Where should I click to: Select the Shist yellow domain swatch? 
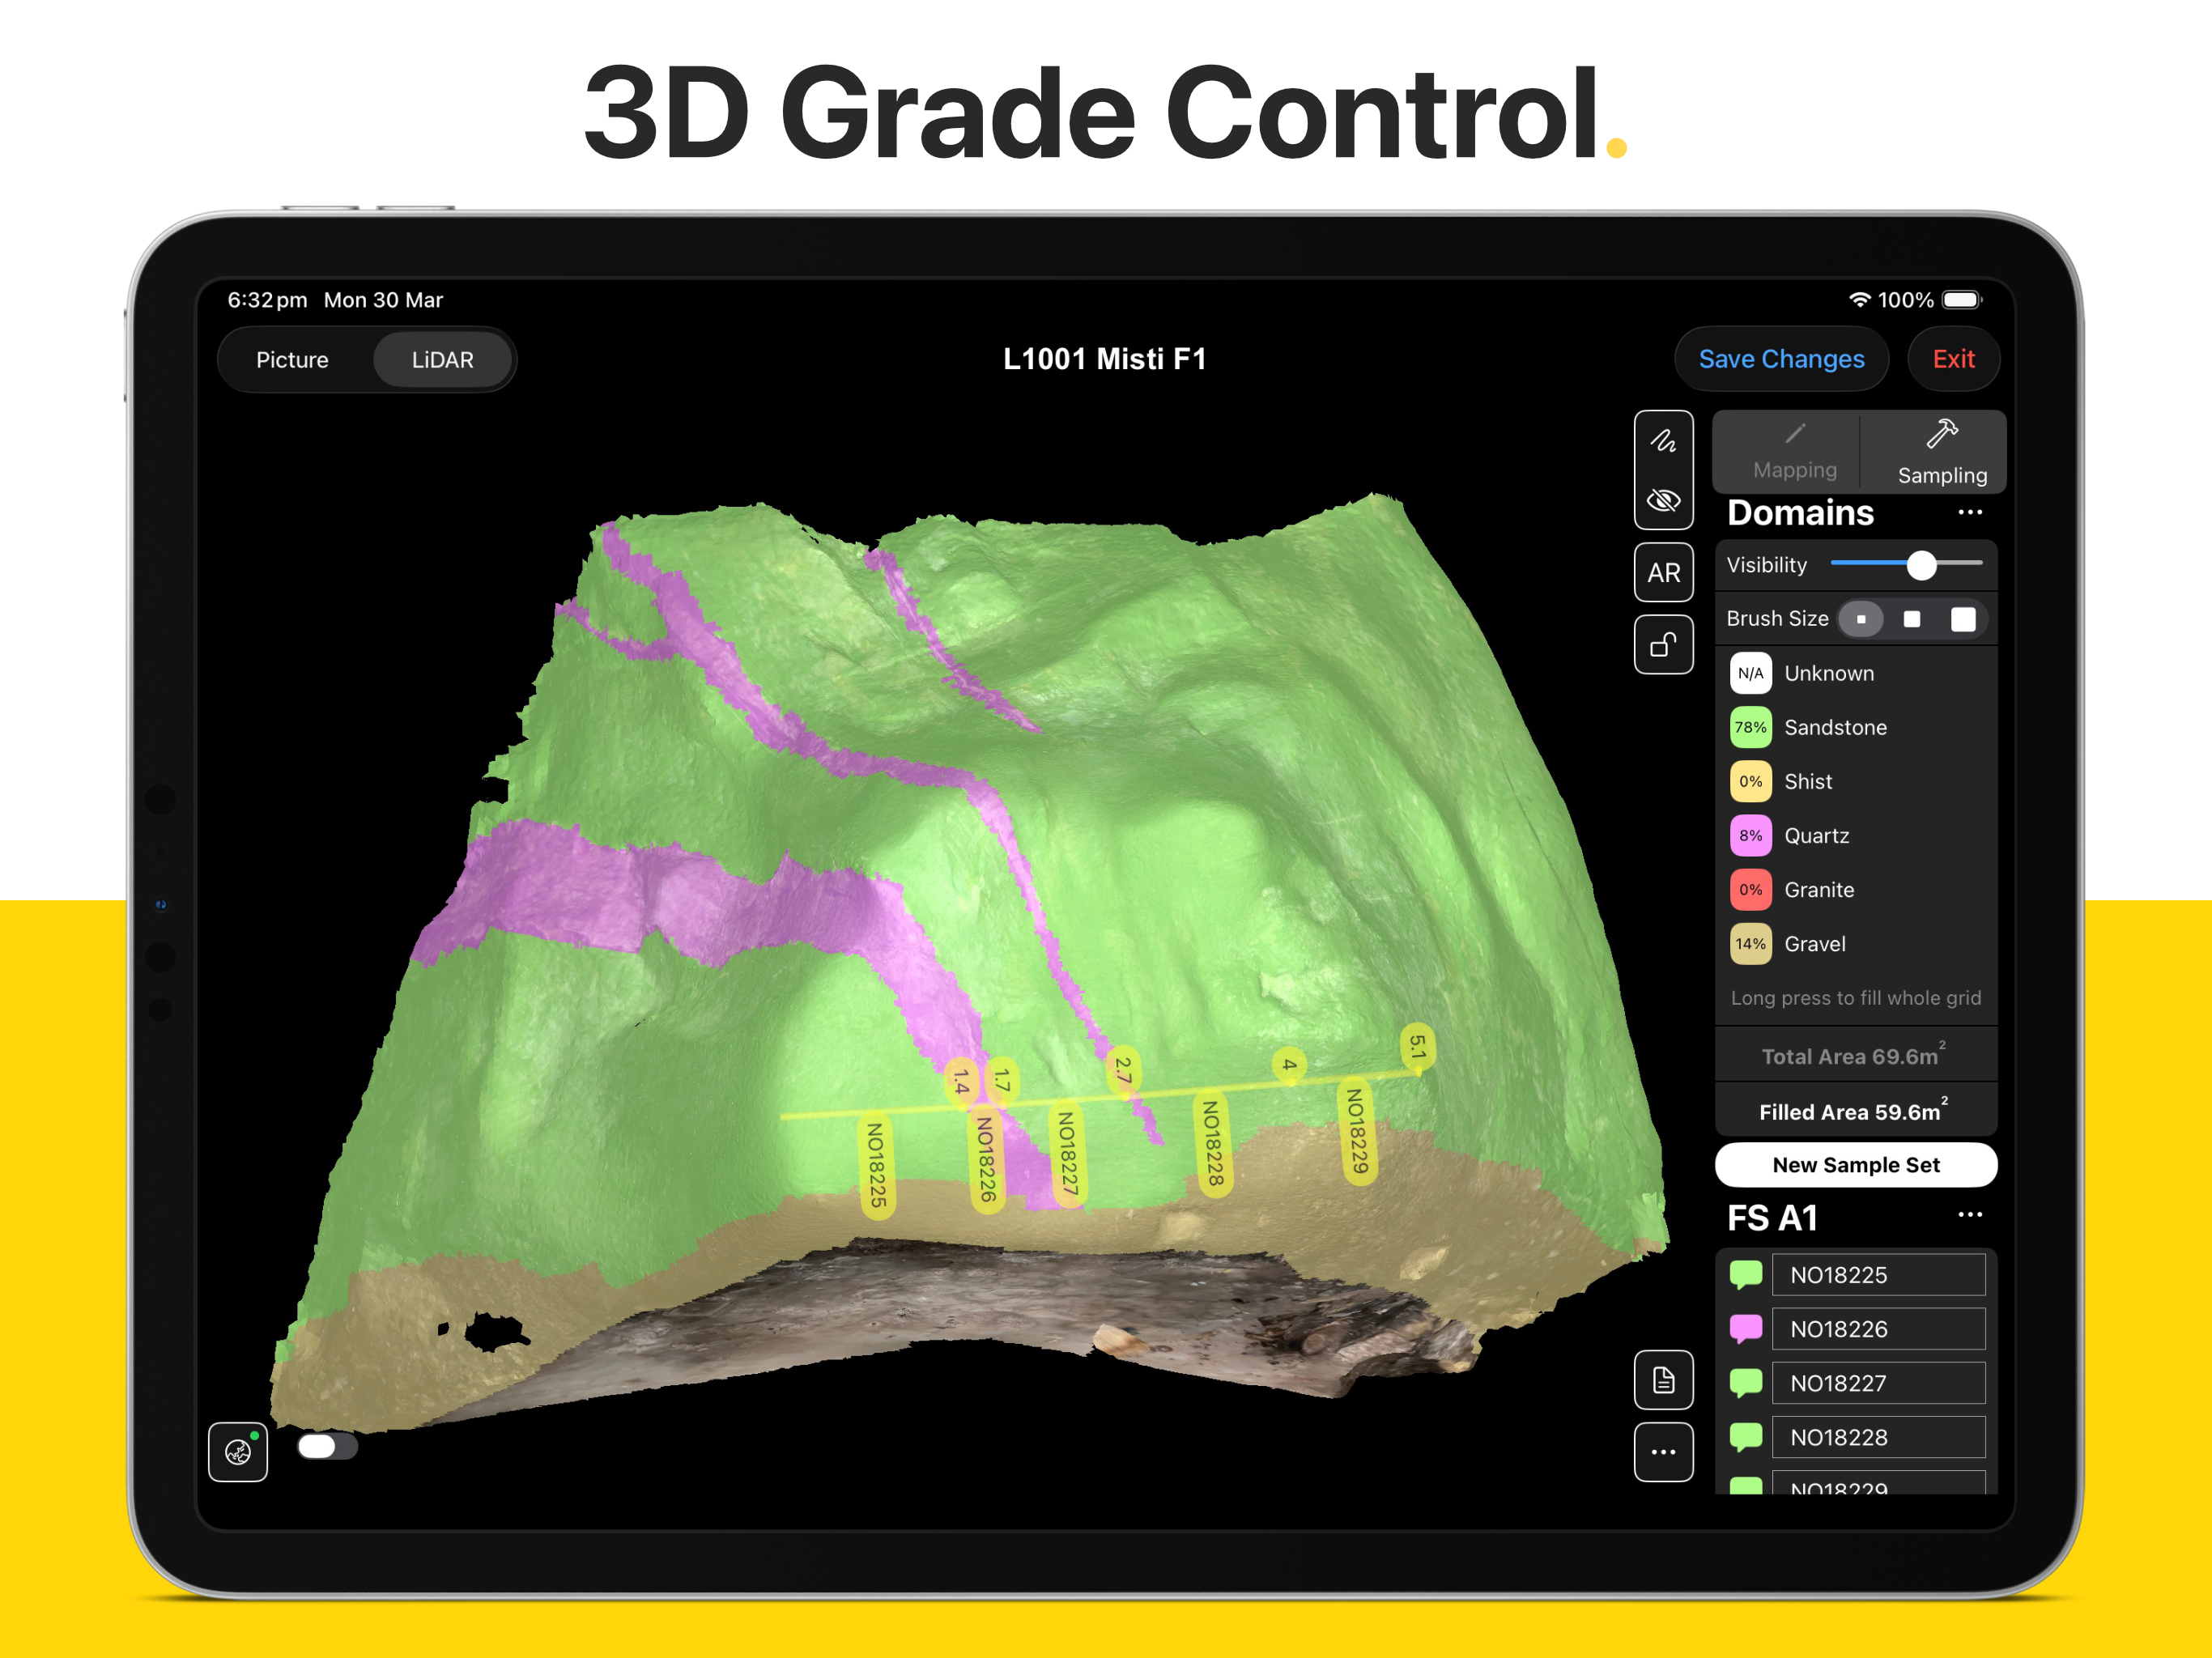click(x=1750, y=781)
